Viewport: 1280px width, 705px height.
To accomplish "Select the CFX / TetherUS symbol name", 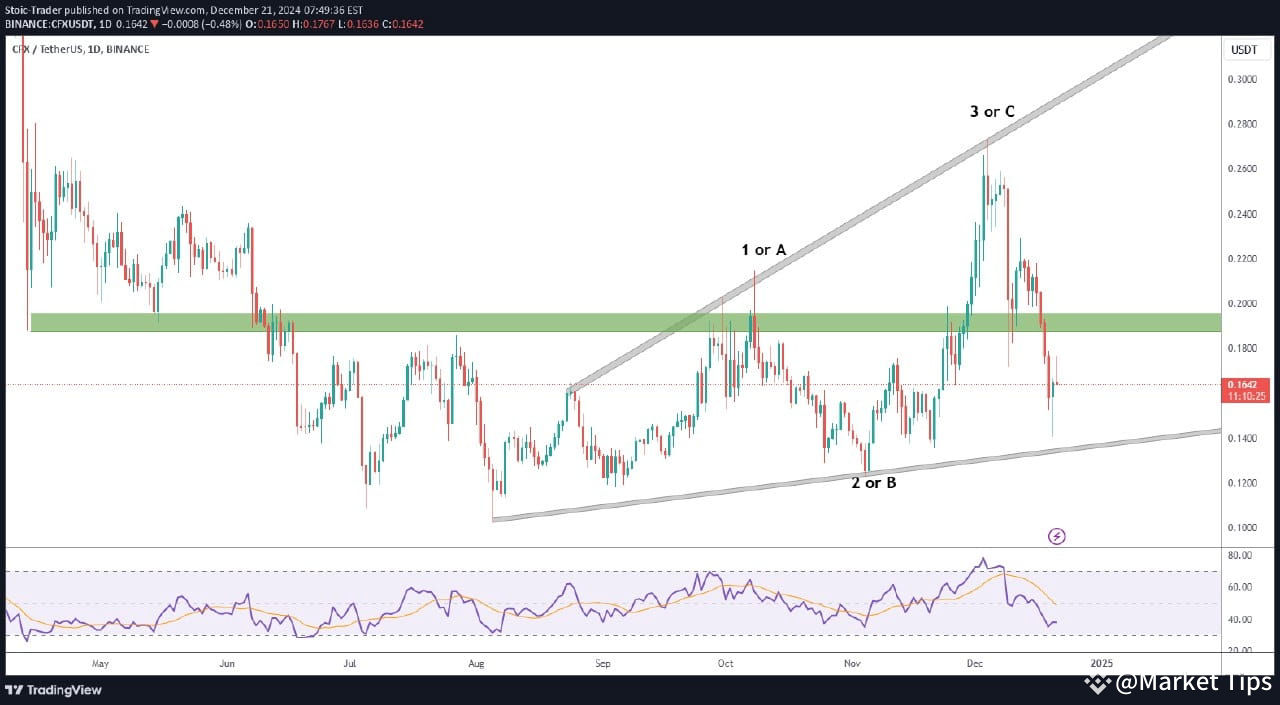I will [47, 49].
